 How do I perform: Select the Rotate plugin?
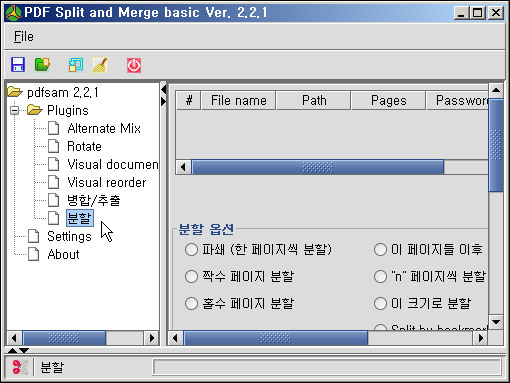84,146
